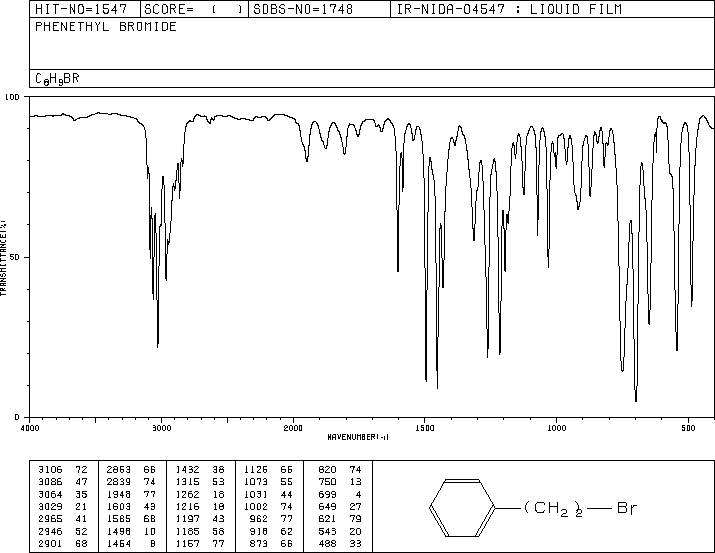Click the "4000" wavenumber axis label

[x=30, y=428]
